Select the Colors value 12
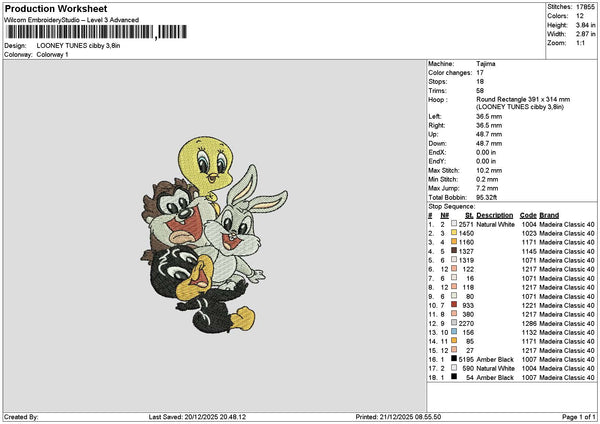The image size is (600, 424). pyautogui.click(x=580, y=16)
